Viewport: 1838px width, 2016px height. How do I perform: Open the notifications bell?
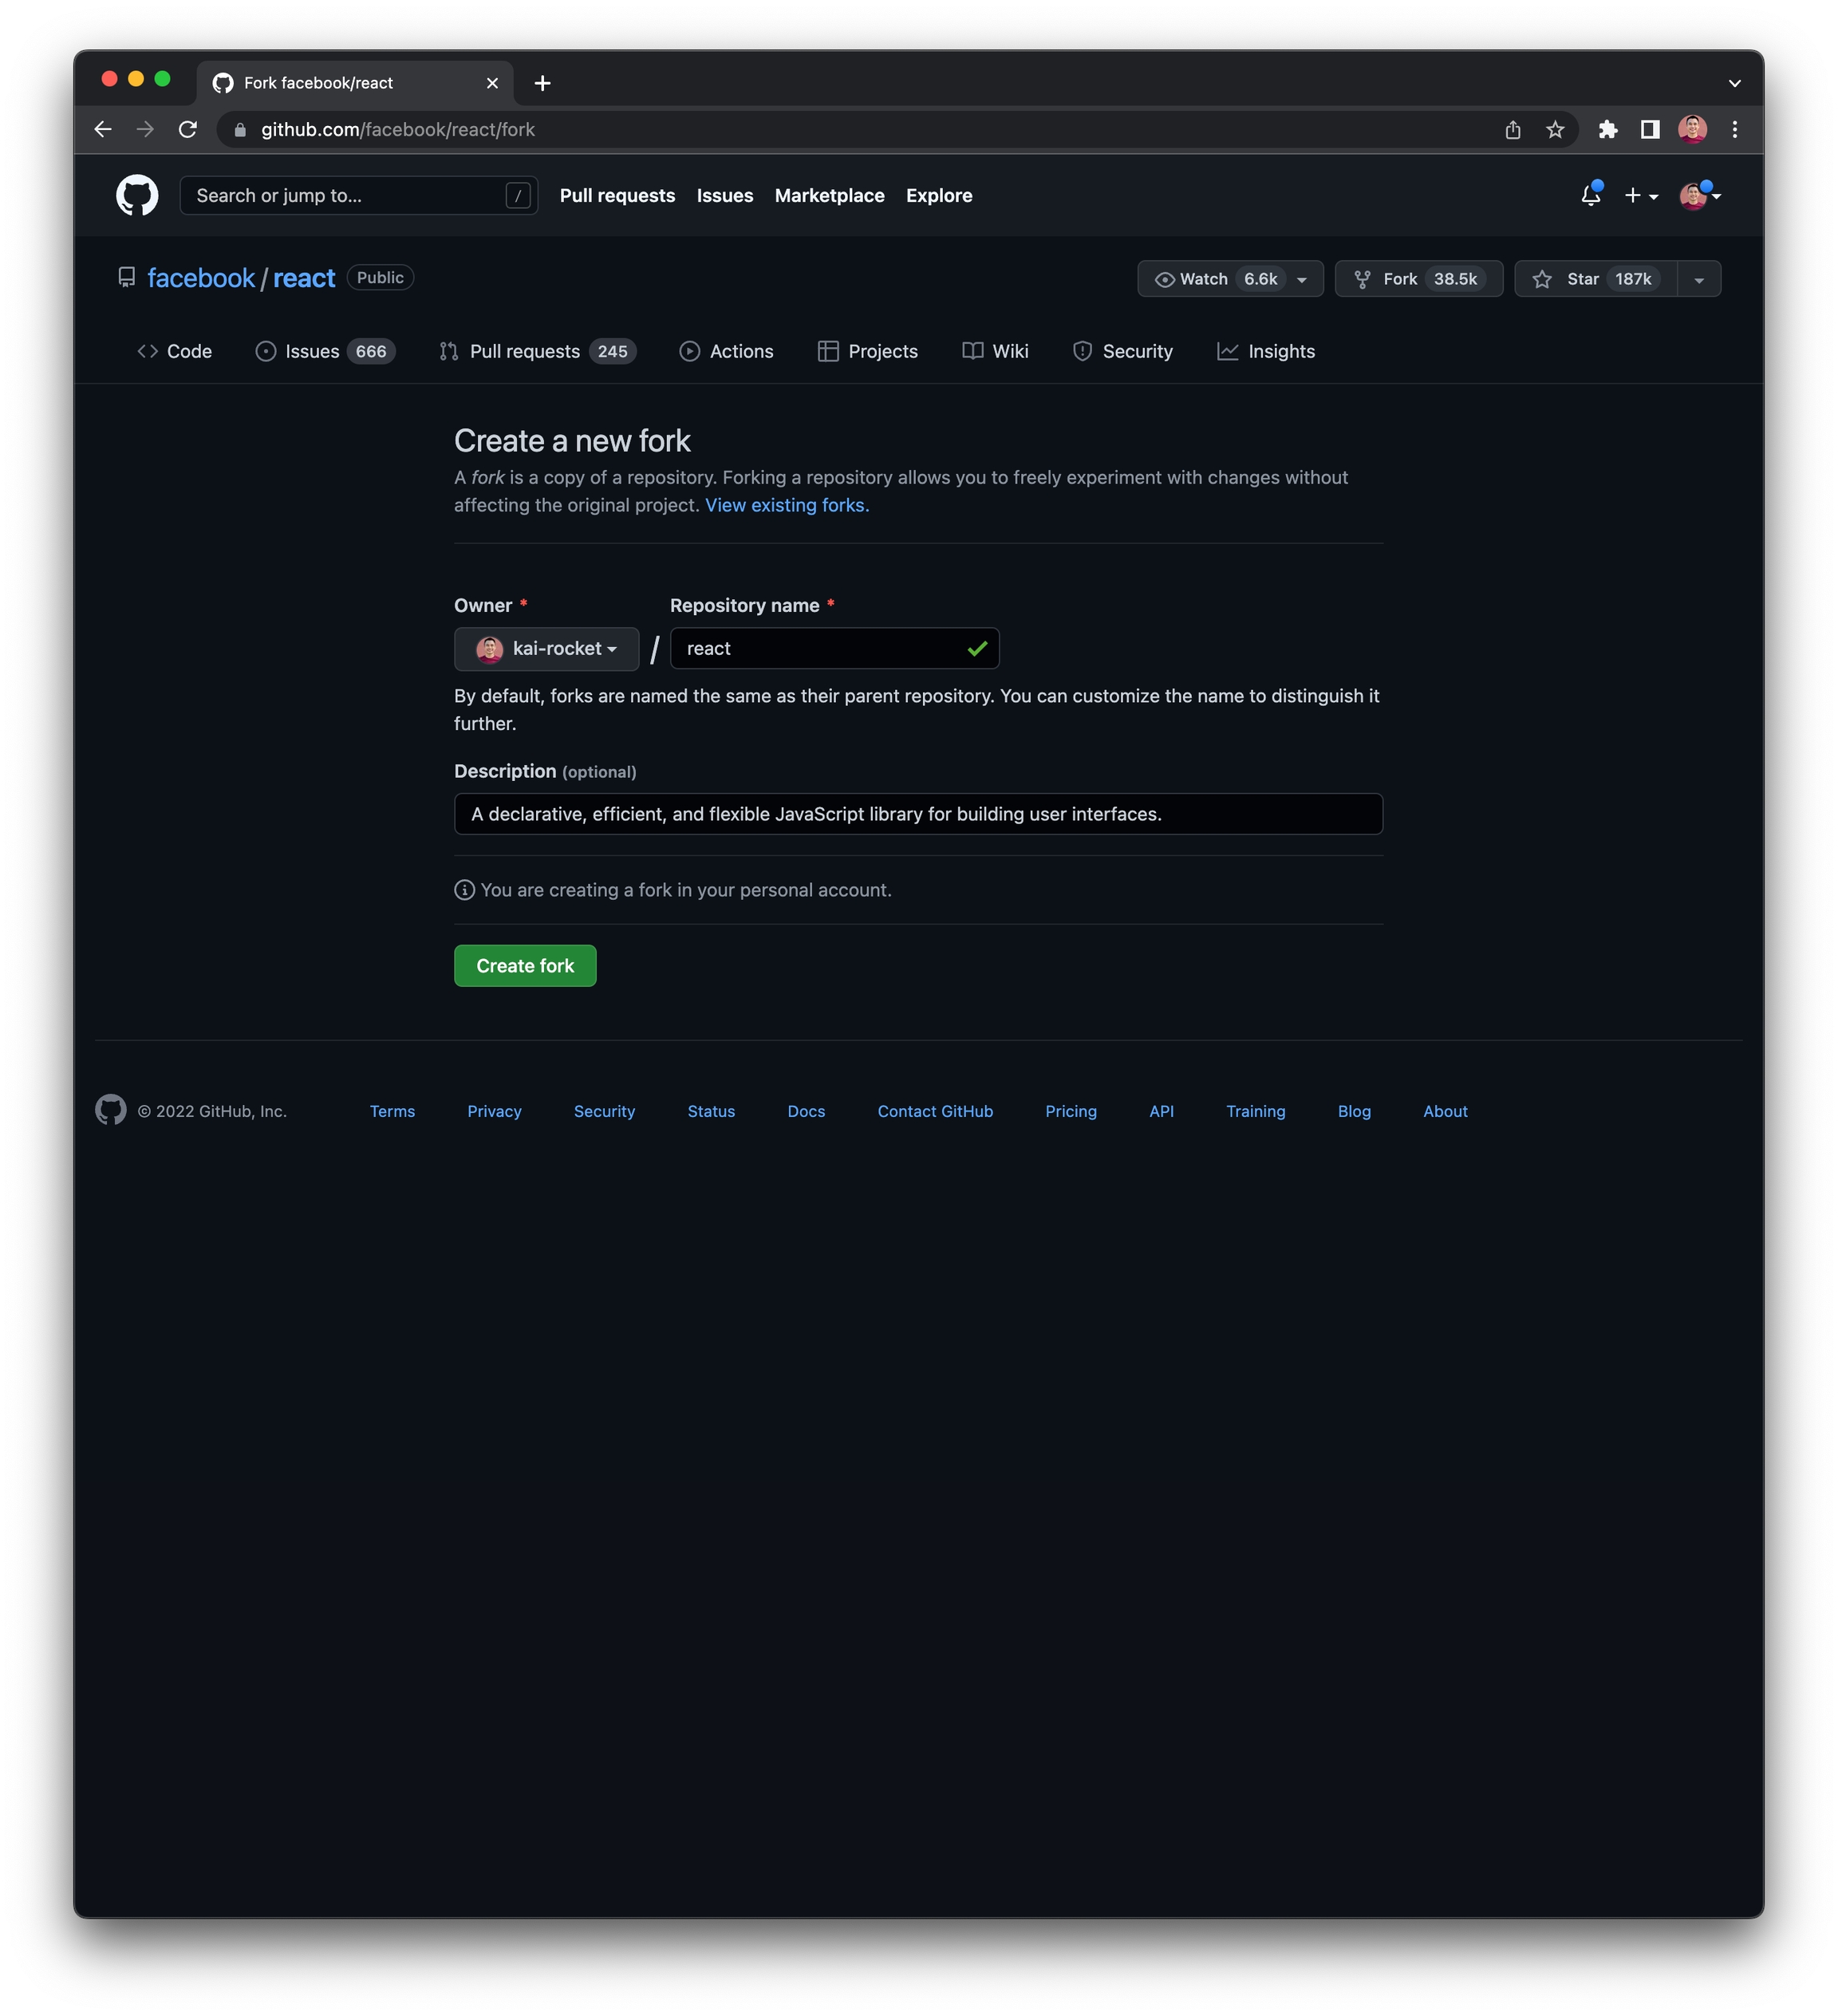pos(1590,195)
